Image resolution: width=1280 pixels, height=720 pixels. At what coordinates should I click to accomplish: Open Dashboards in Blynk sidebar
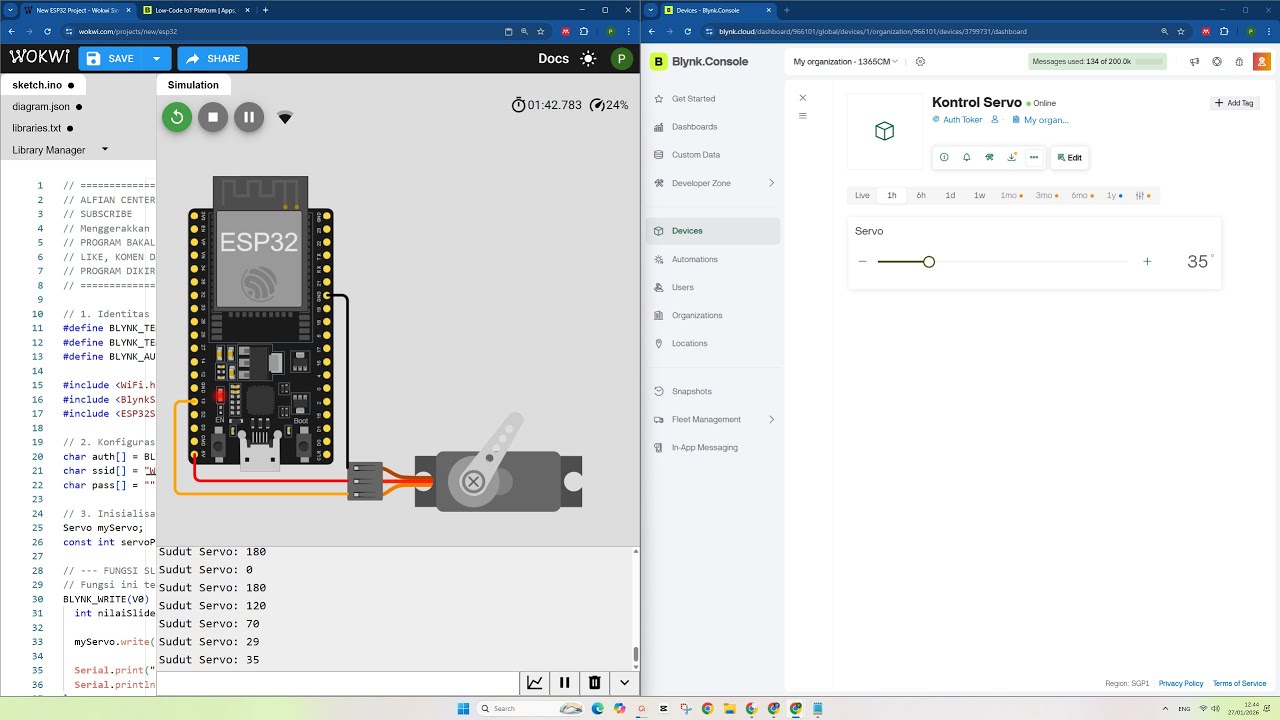[694, 127]
